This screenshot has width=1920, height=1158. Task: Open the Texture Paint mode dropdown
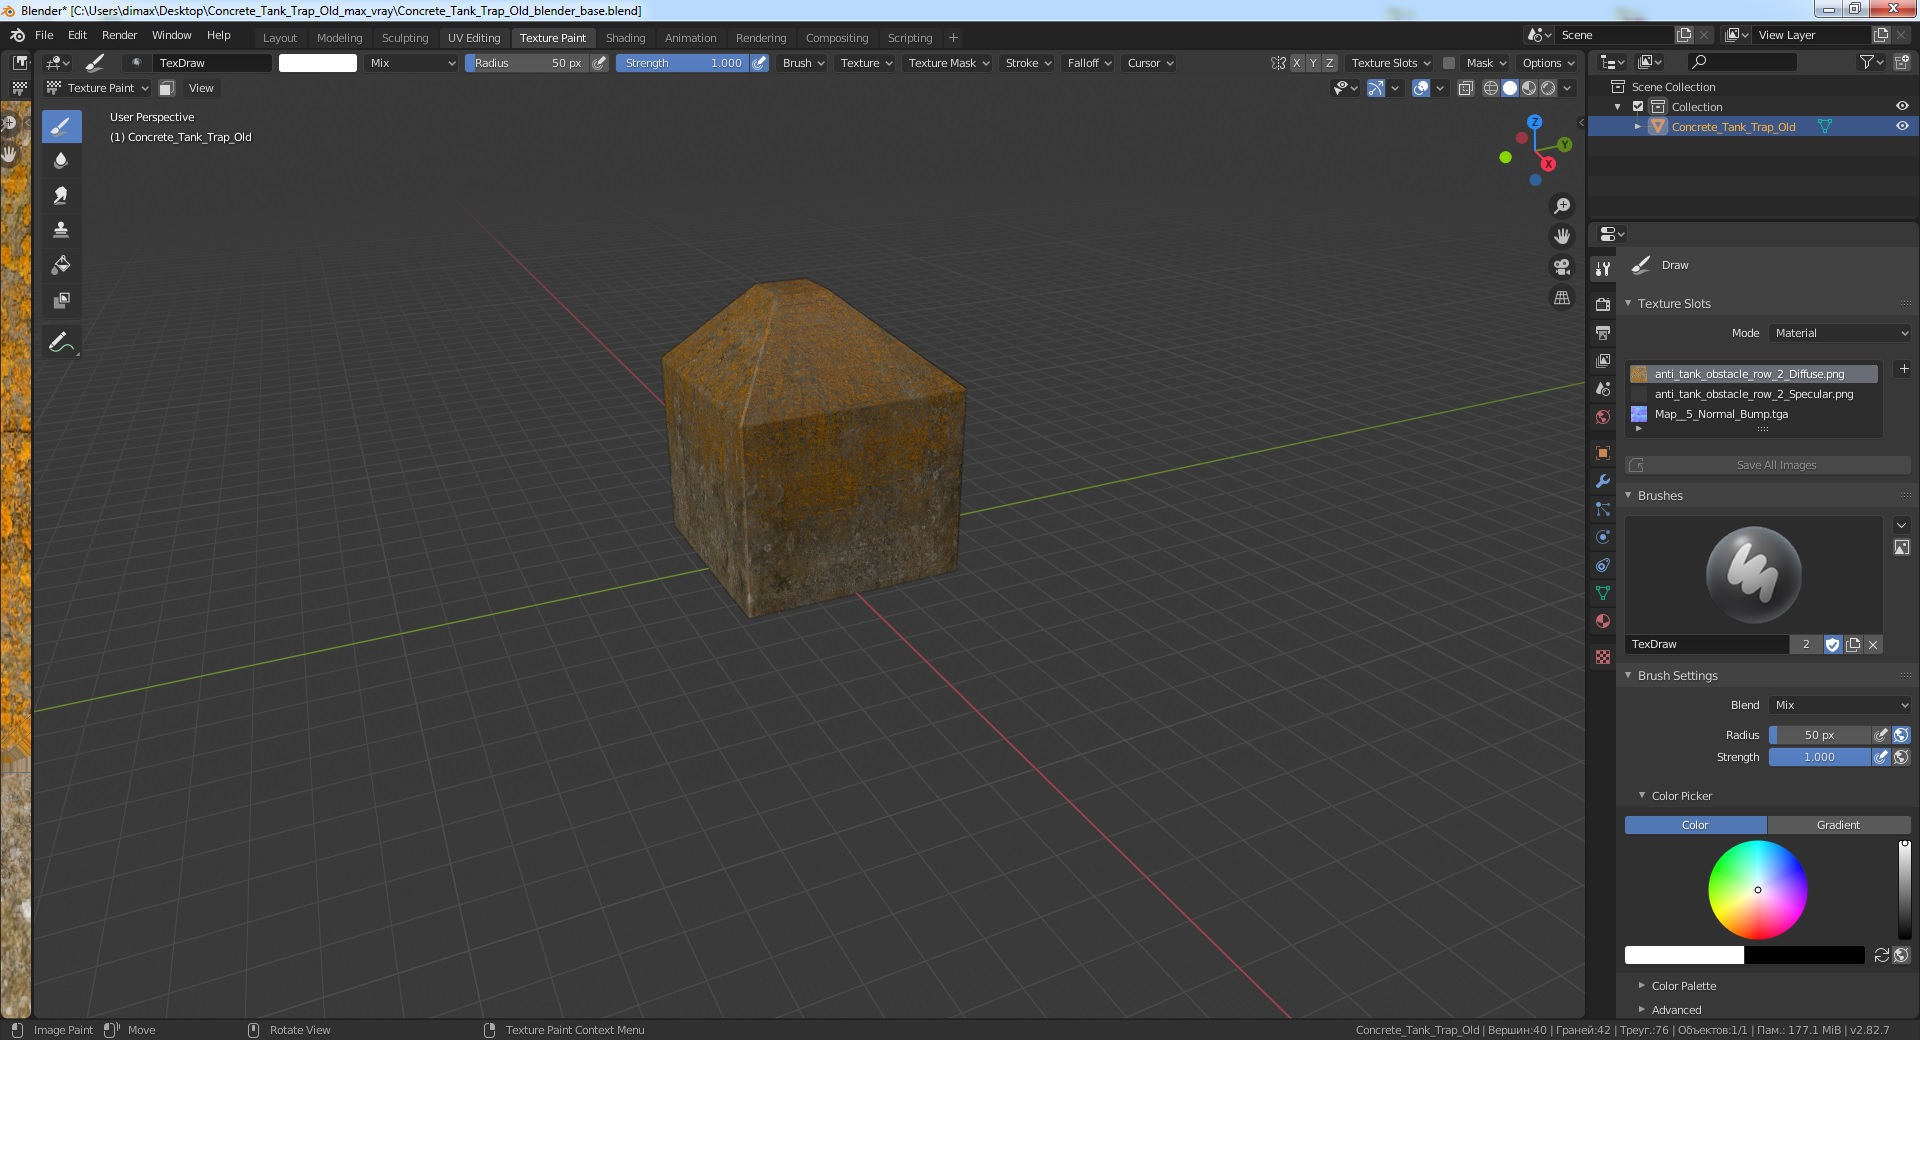pyautogui.click(x=98, y=88)
